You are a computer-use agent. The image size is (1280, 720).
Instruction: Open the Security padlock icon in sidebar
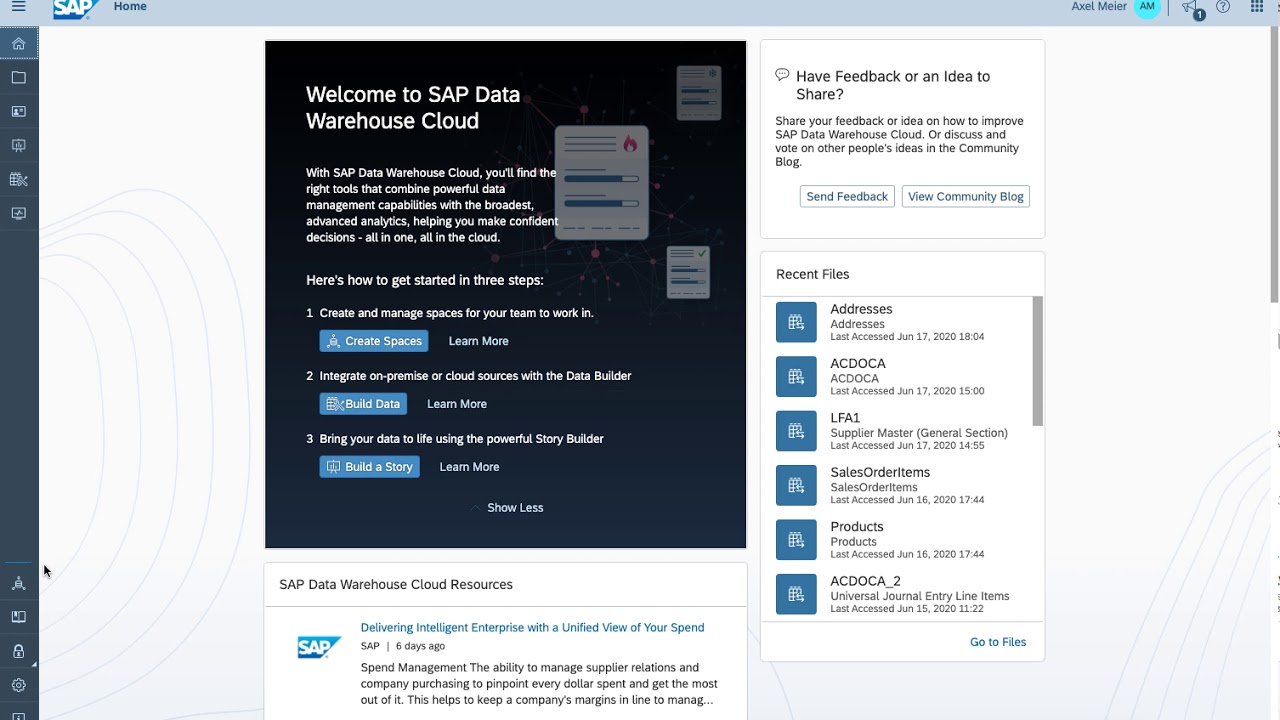click(18, 651)
